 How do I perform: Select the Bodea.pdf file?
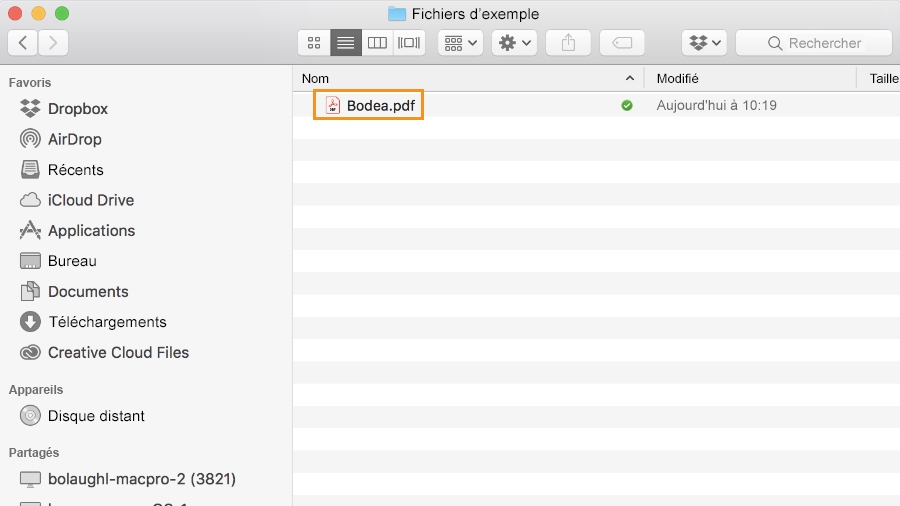[x=368, y=105]
